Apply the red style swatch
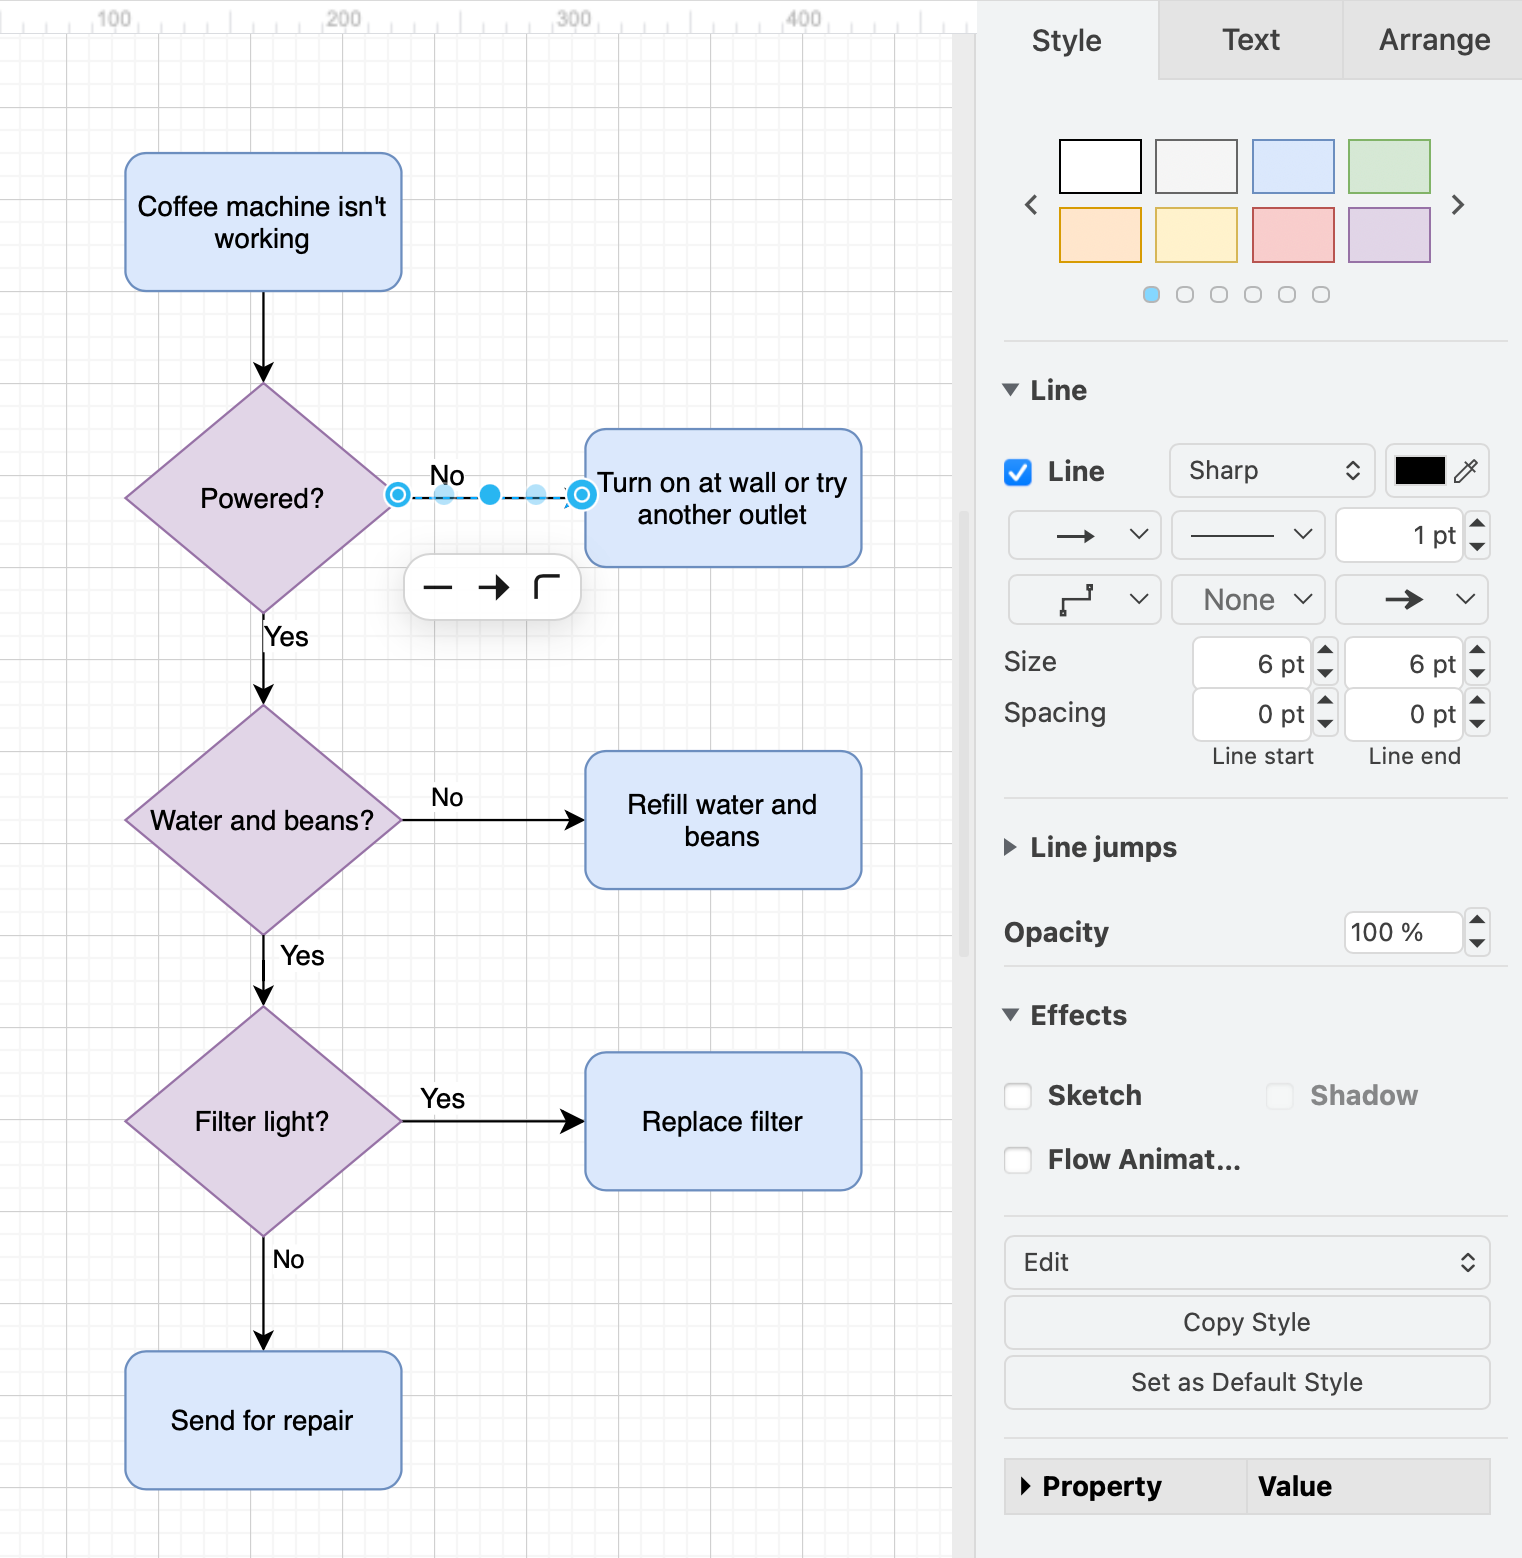This screenshot has height=1558, width=1522. point(1293,235)
